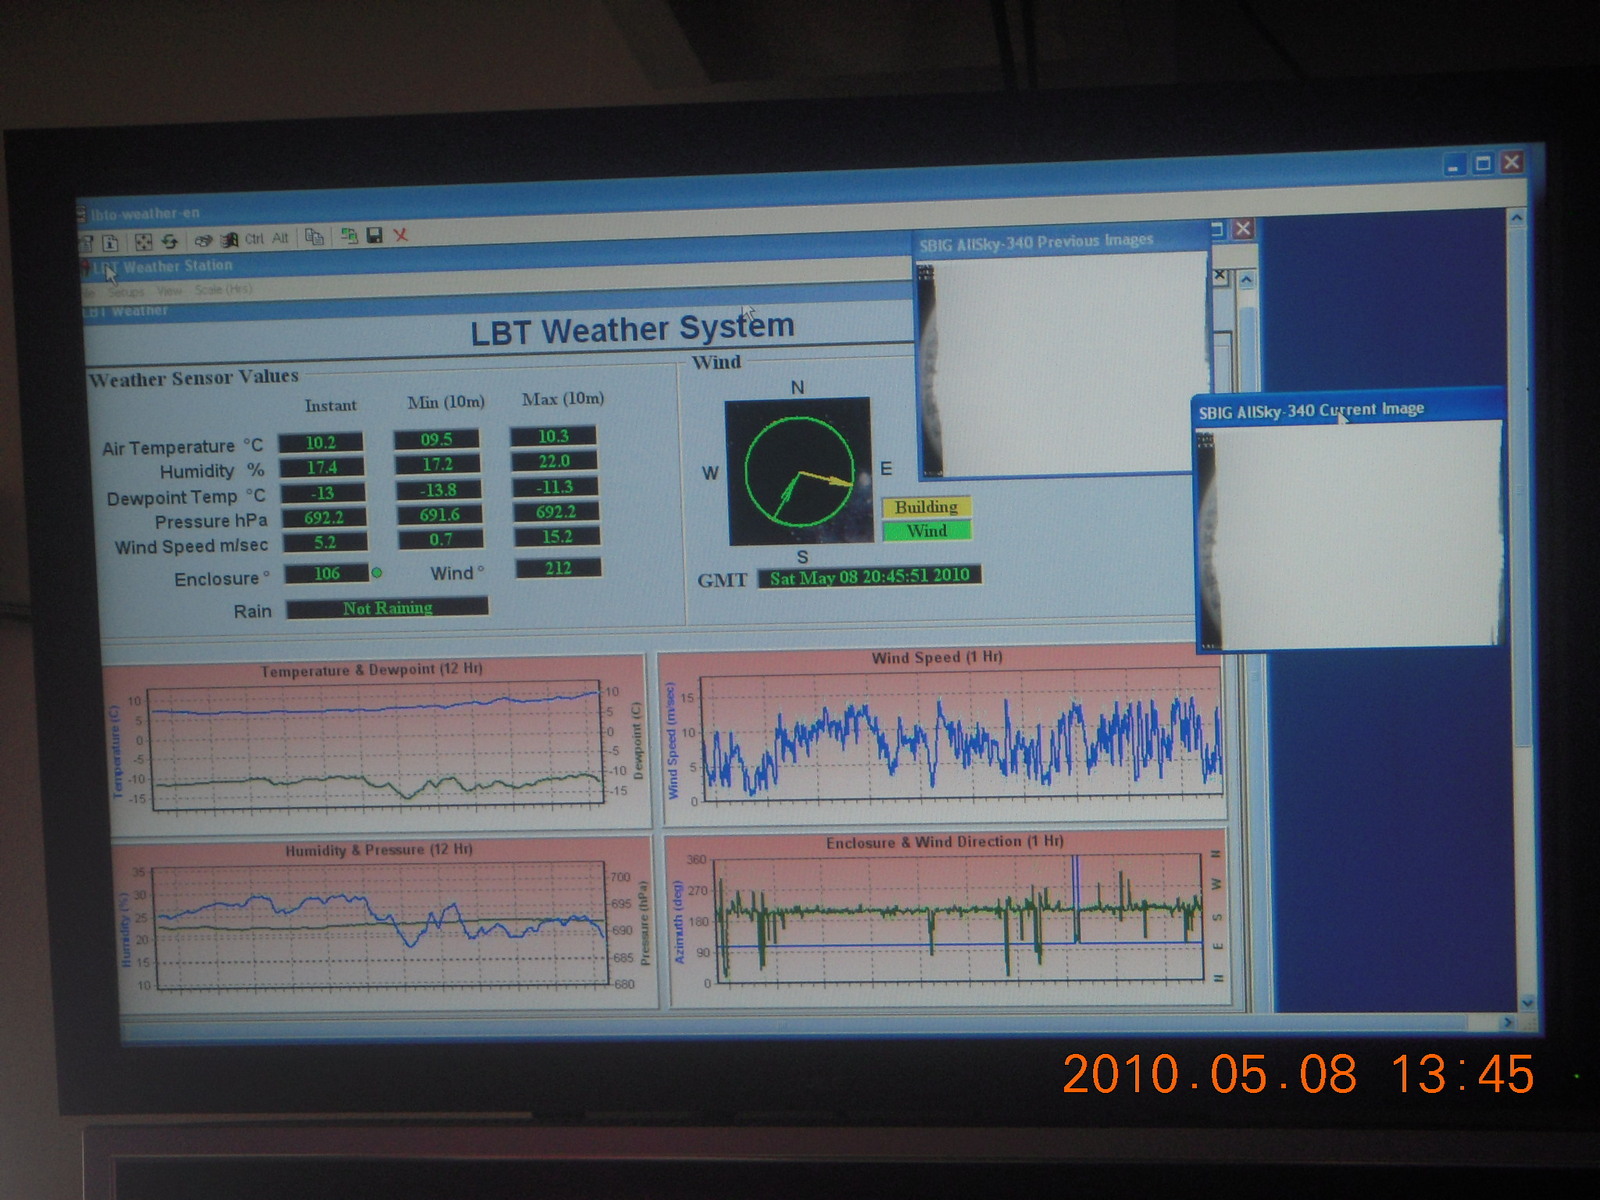The image size is (1600, 1200).
Task: Click the red X disconnect icon
Action: coord(400,236)
